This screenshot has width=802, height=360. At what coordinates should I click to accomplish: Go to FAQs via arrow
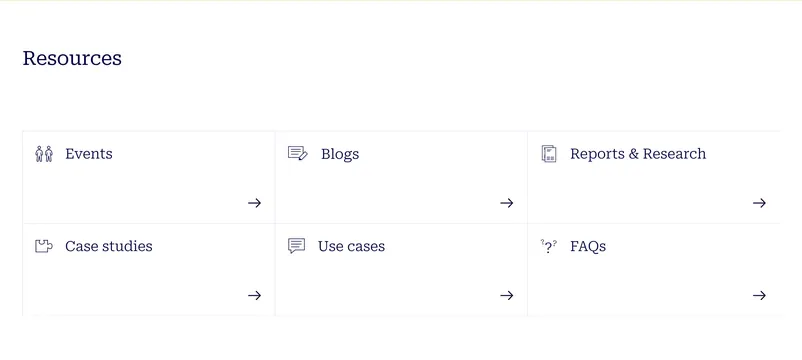pyautogui.click(x=759, y=295)
